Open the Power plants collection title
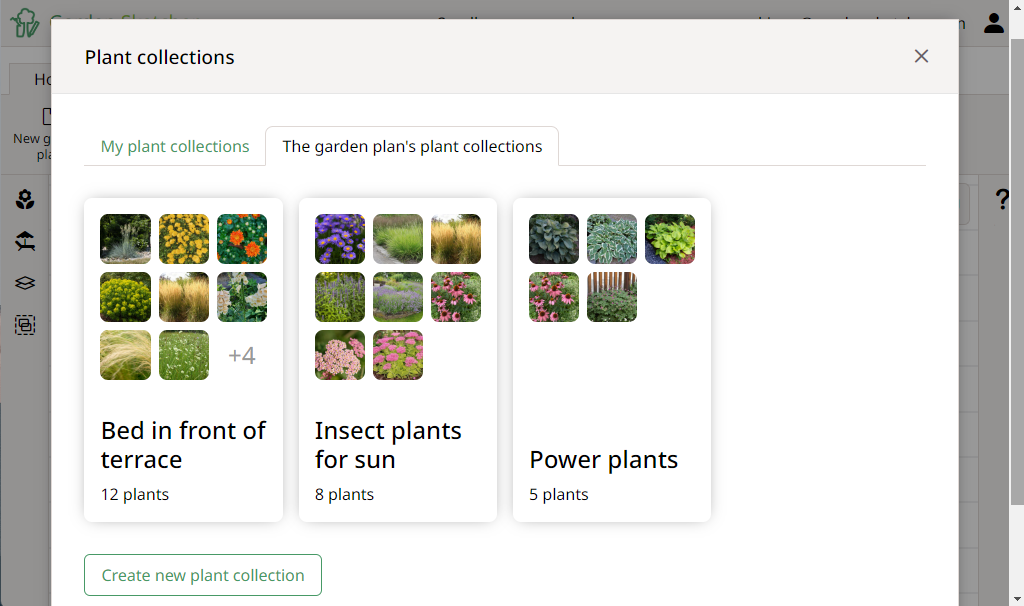Screen dimensions: 1024x606 [603, 460]
